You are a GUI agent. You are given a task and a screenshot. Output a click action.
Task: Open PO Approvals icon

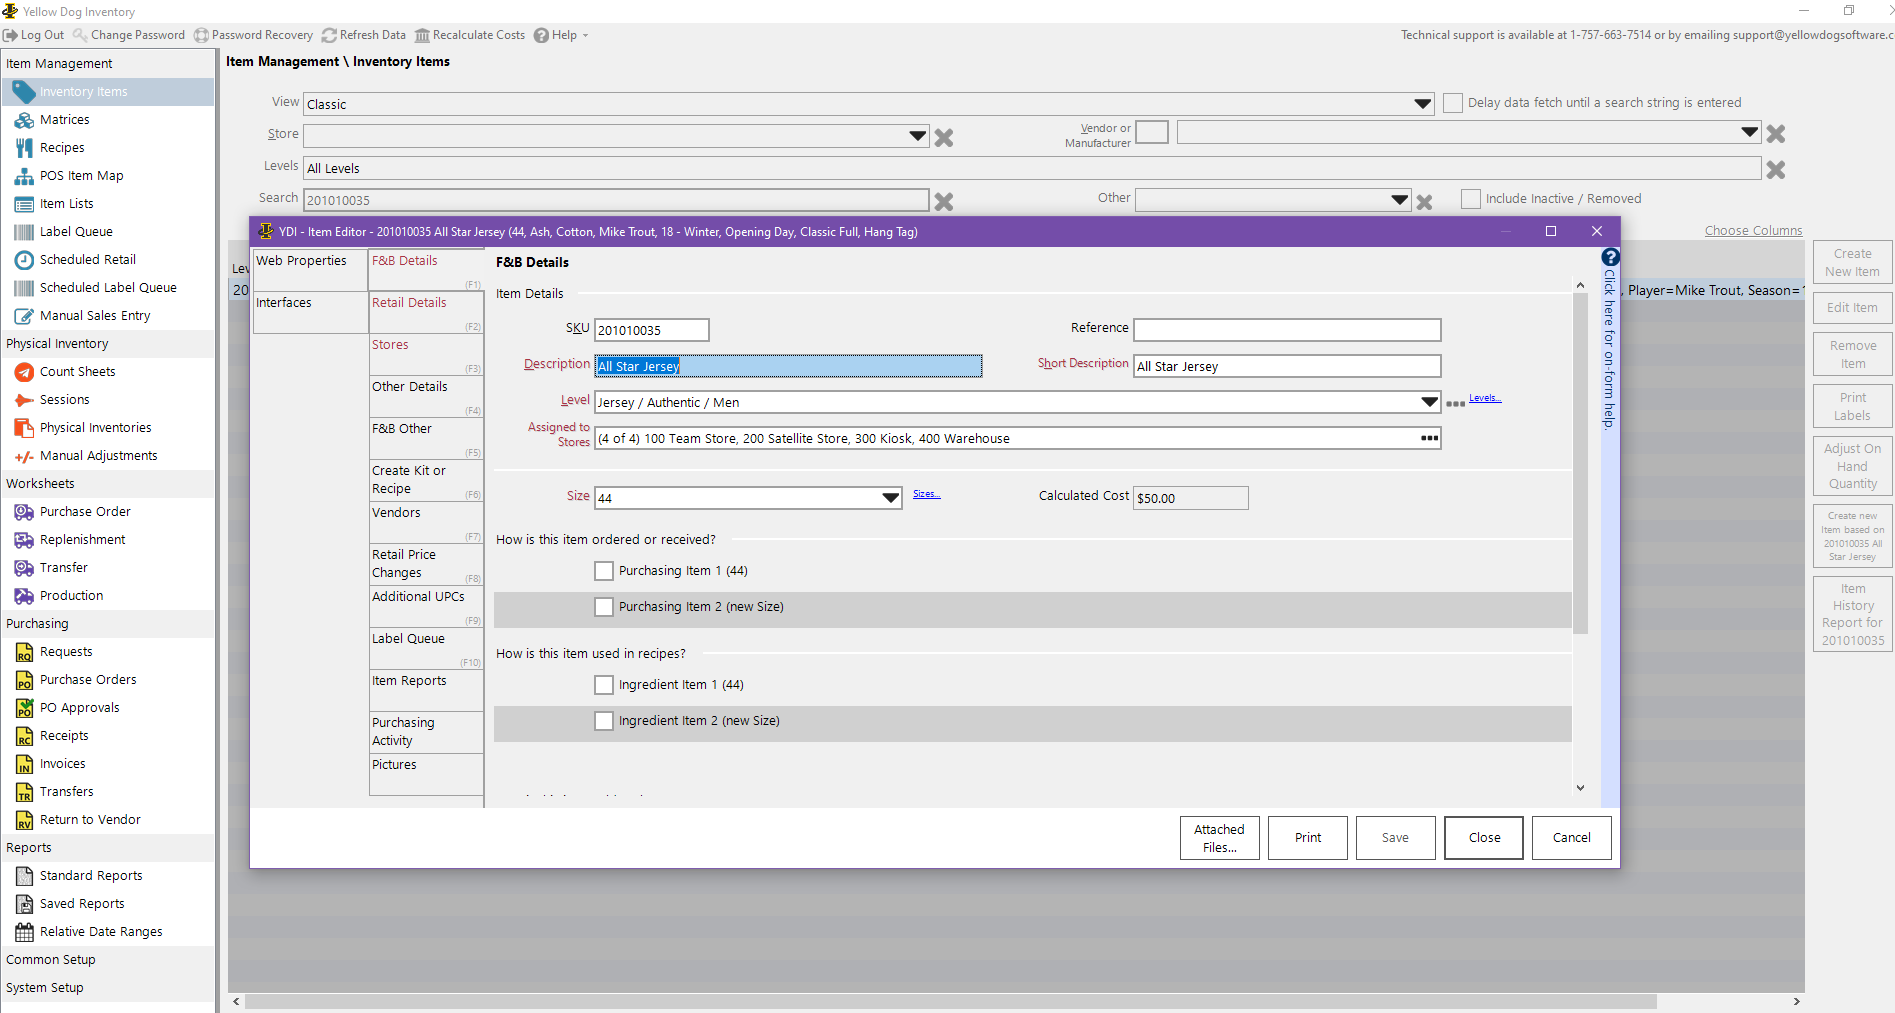pyautogui.click(x=24, y=707)
